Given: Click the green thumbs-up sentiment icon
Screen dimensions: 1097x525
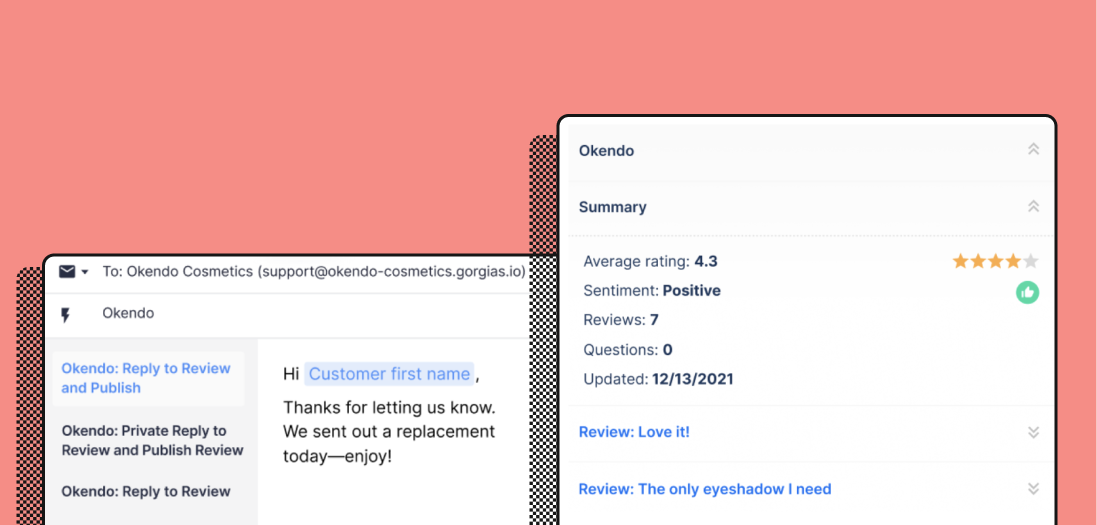Looking at the screenshot, I should coord(1027,293).
